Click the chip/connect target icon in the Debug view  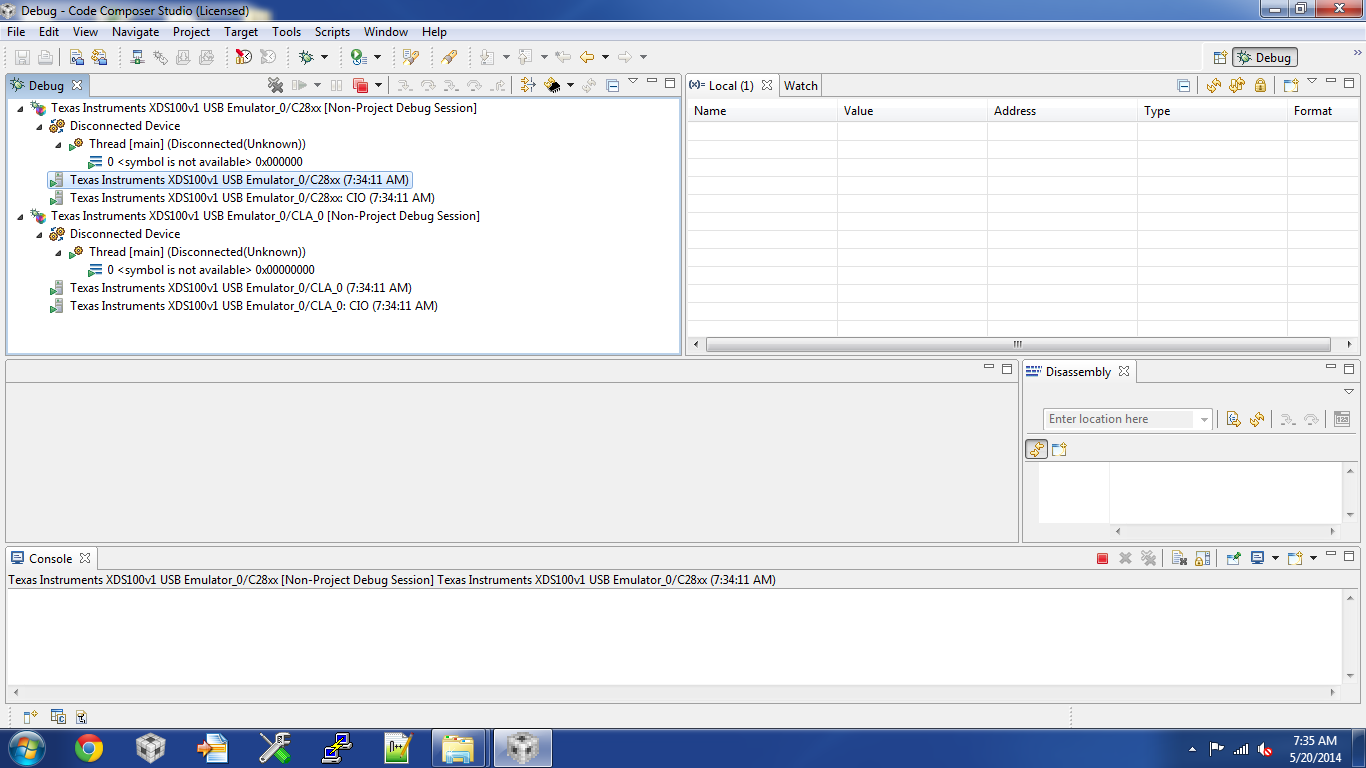coord(551,86)
